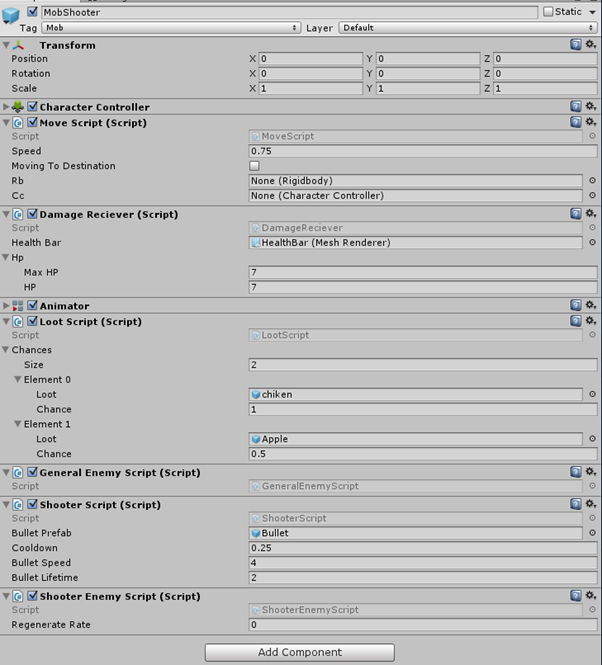This screenshot has width=602, height=665.
Task: Open Damage Reciever gear menu
Action: pyautogui.click(x=591, y=214)
